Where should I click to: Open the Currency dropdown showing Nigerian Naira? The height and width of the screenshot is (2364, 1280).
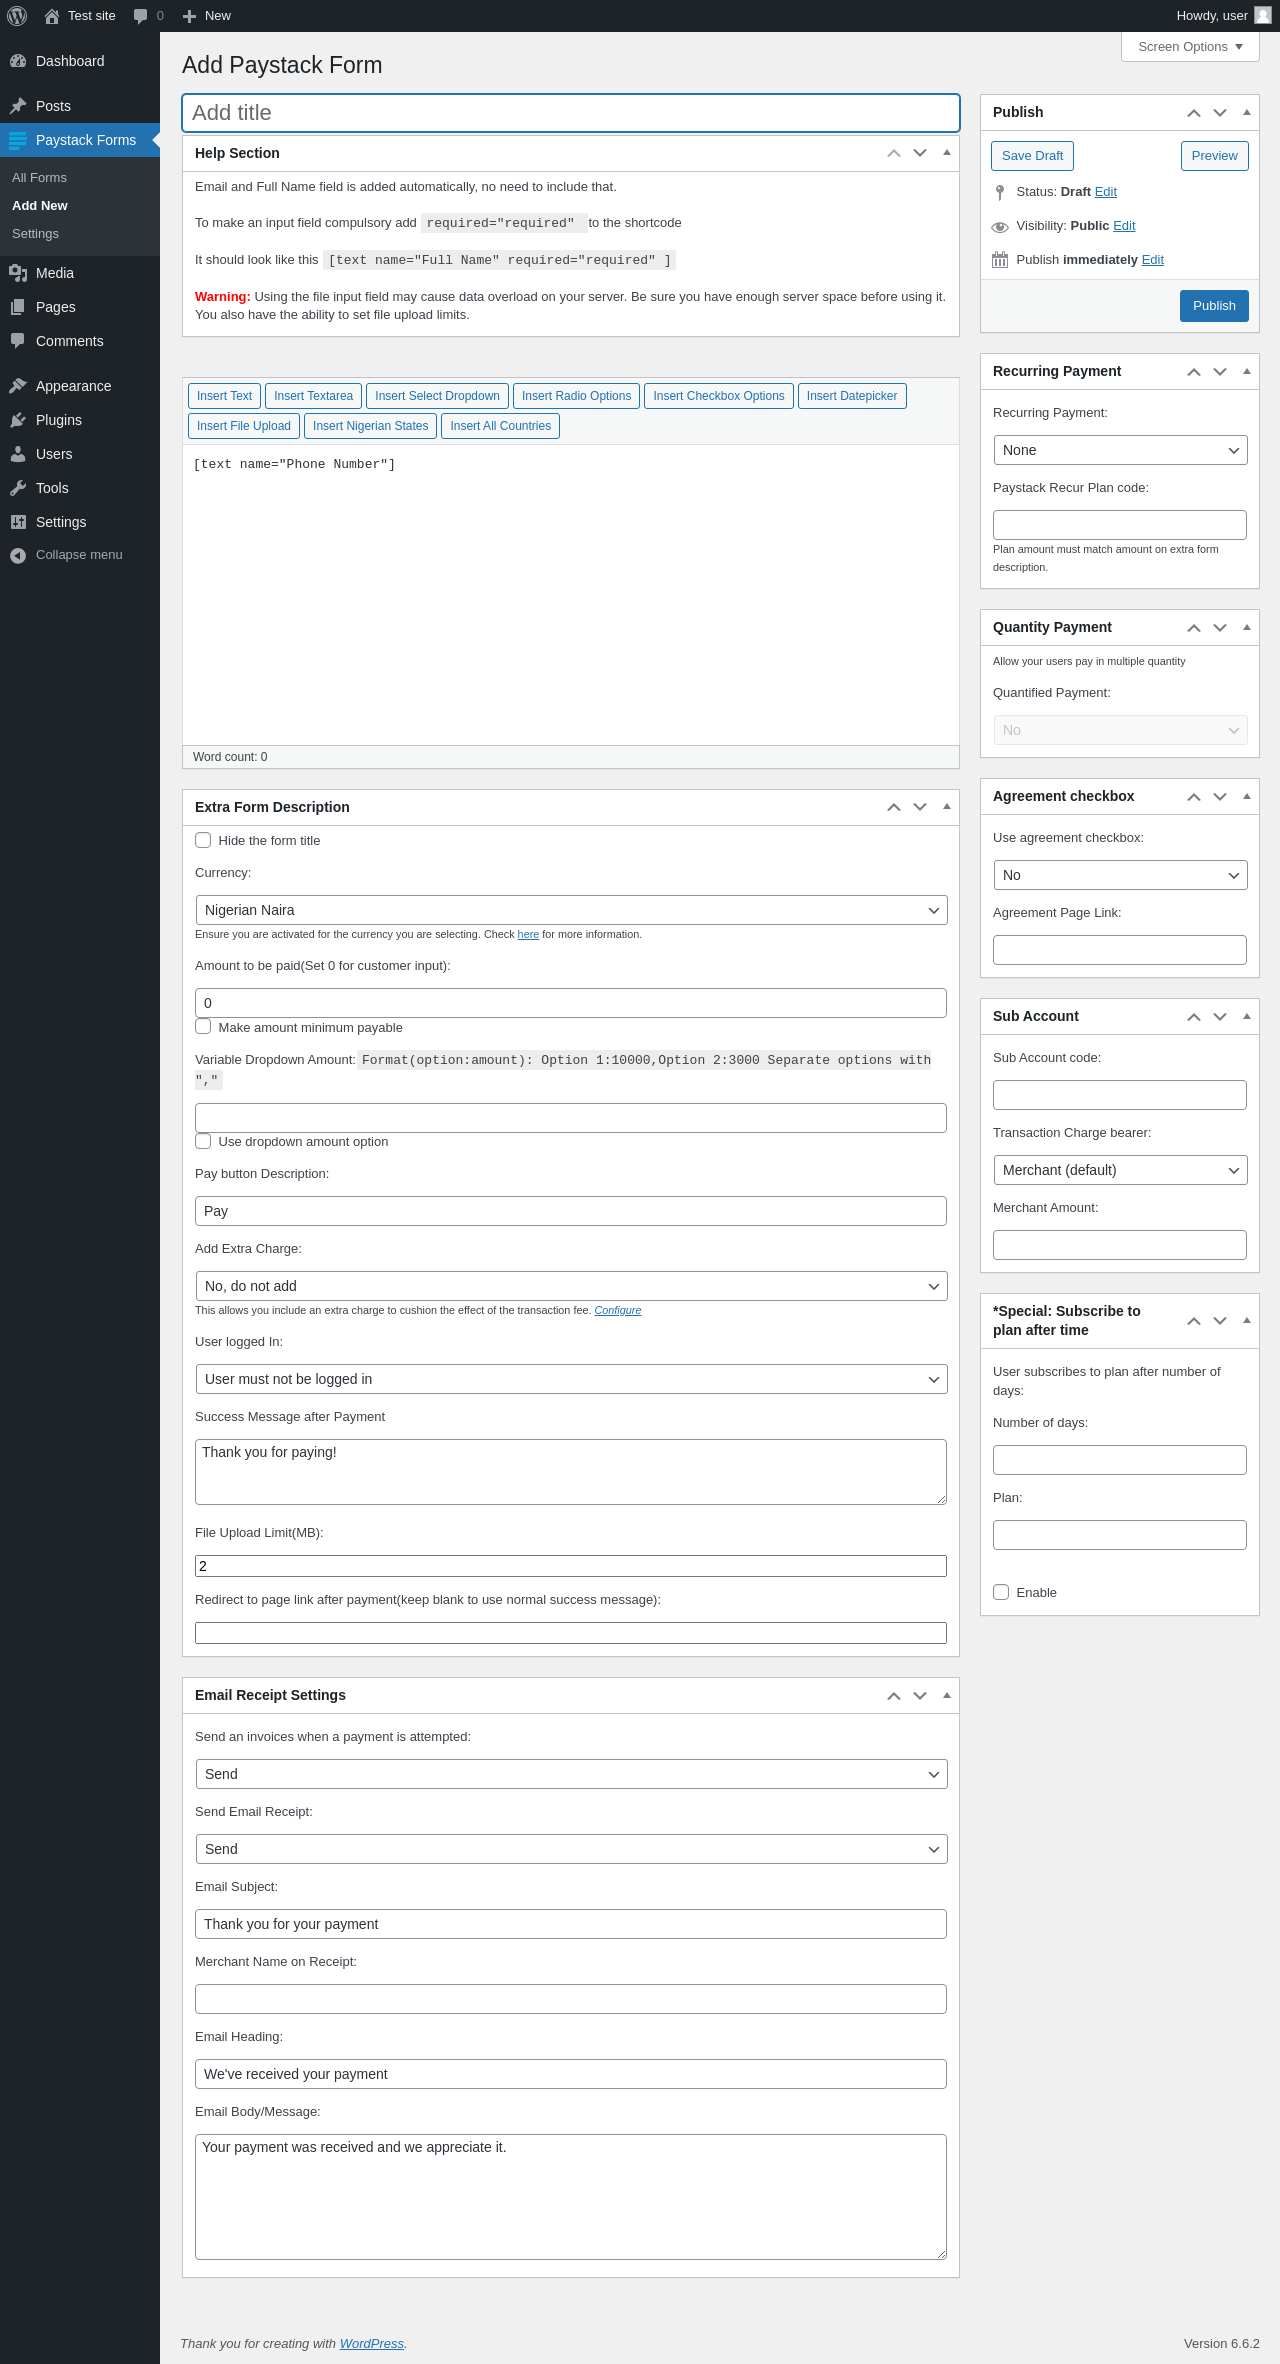pos(571,910)
